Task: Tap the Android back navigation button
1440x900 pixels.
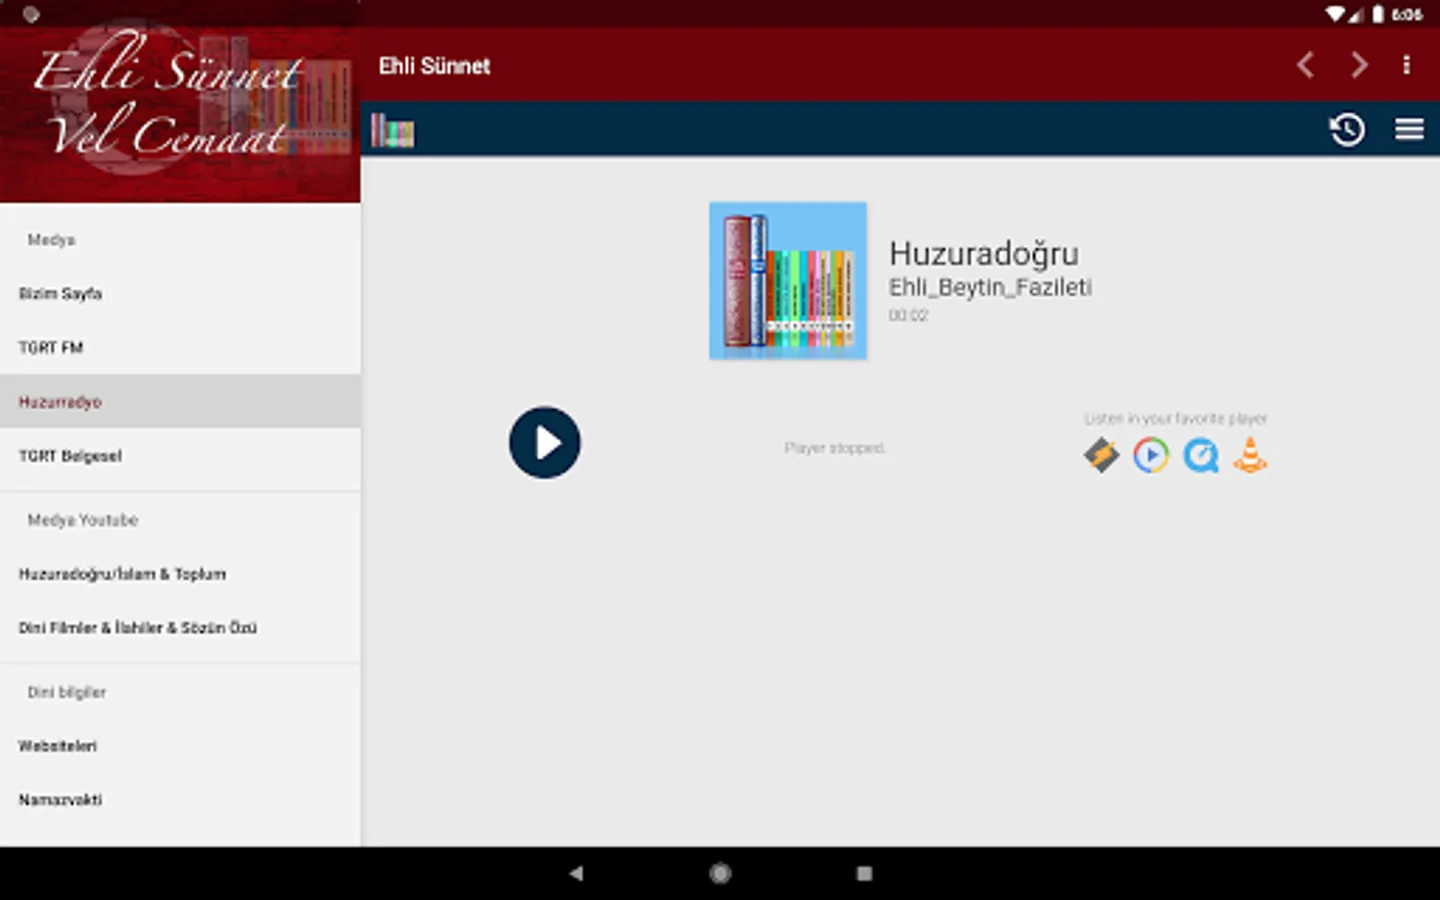Action: [576, 873]
